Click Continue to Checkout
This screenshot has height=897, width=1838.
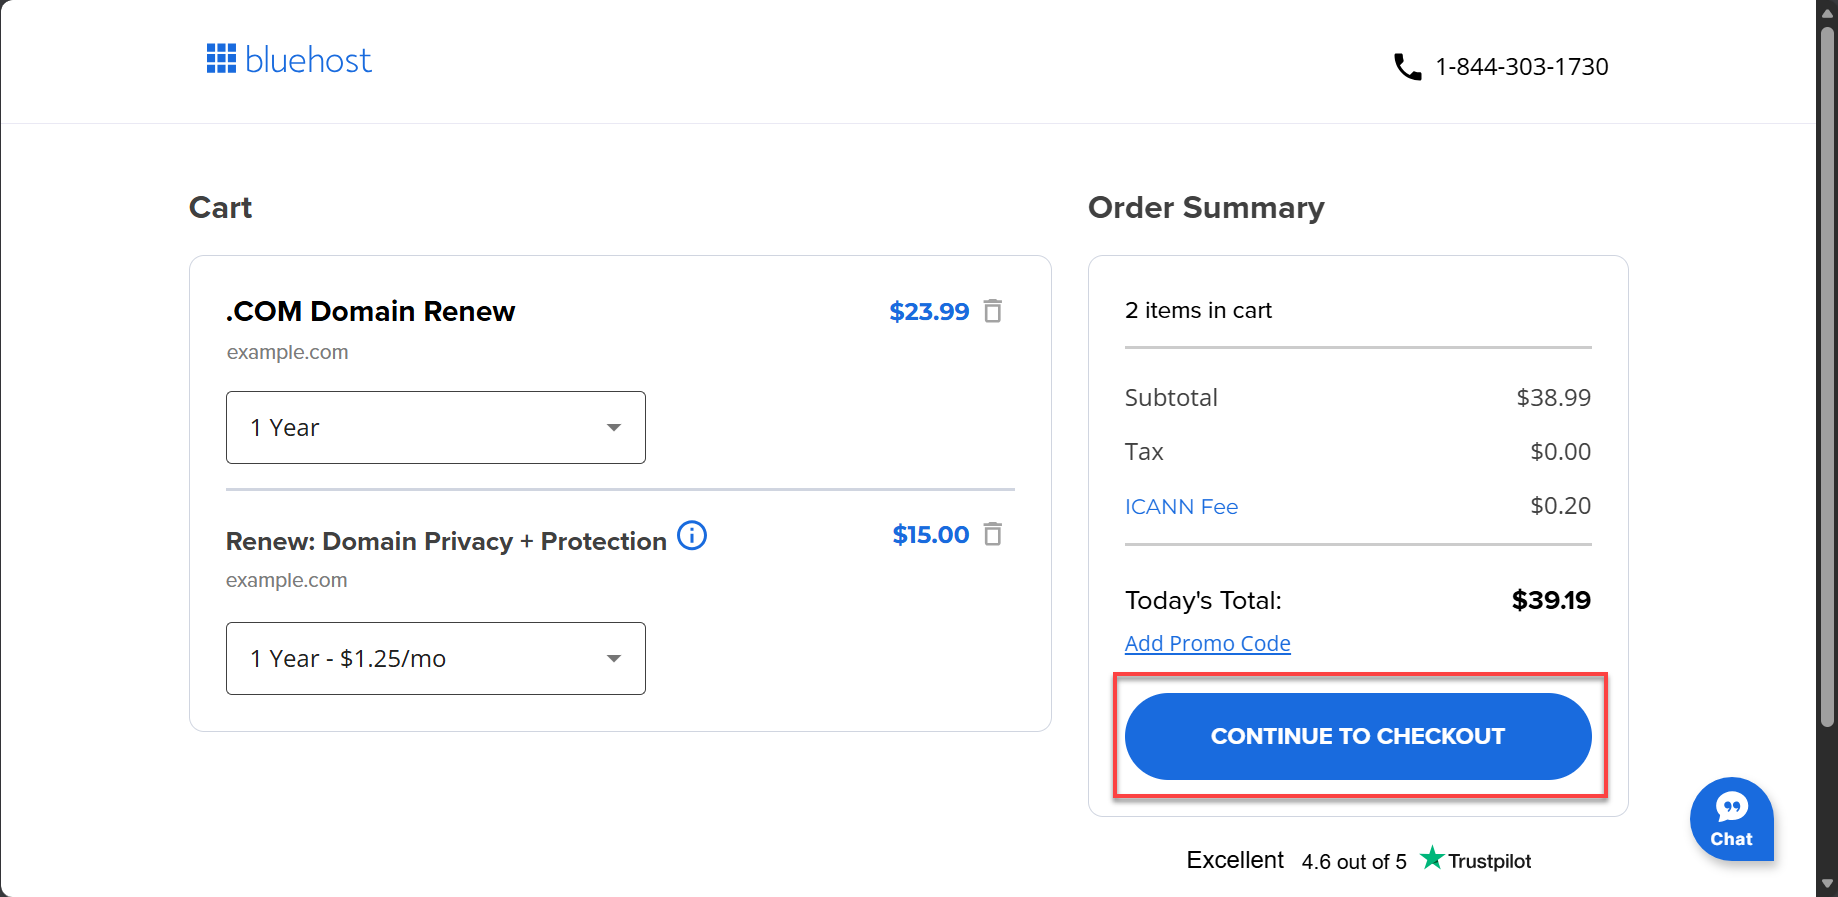[1357, 736]
